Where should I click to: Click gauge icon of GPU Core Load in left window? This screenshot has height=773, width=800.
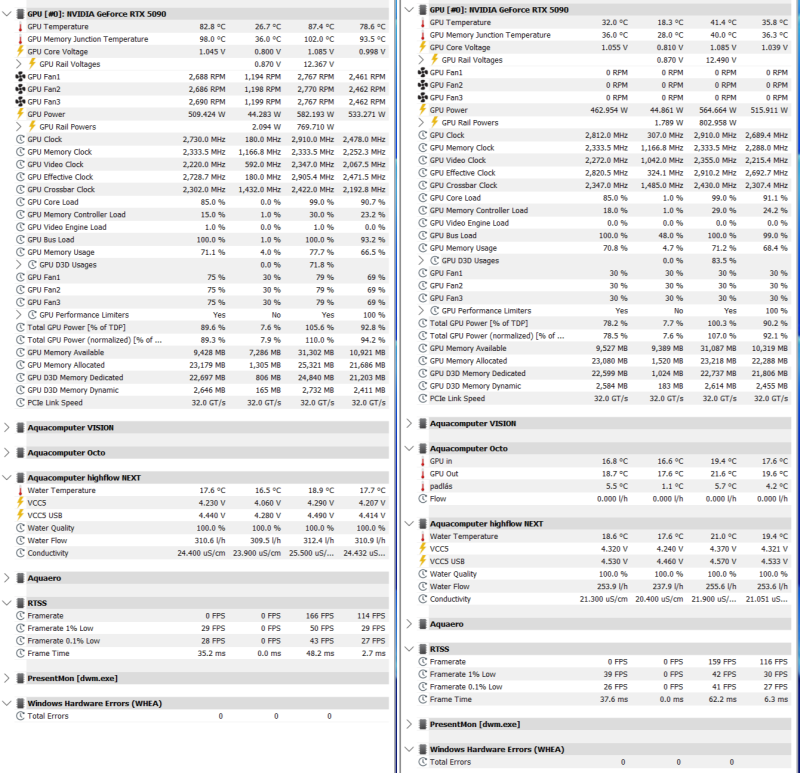[20, 202]
